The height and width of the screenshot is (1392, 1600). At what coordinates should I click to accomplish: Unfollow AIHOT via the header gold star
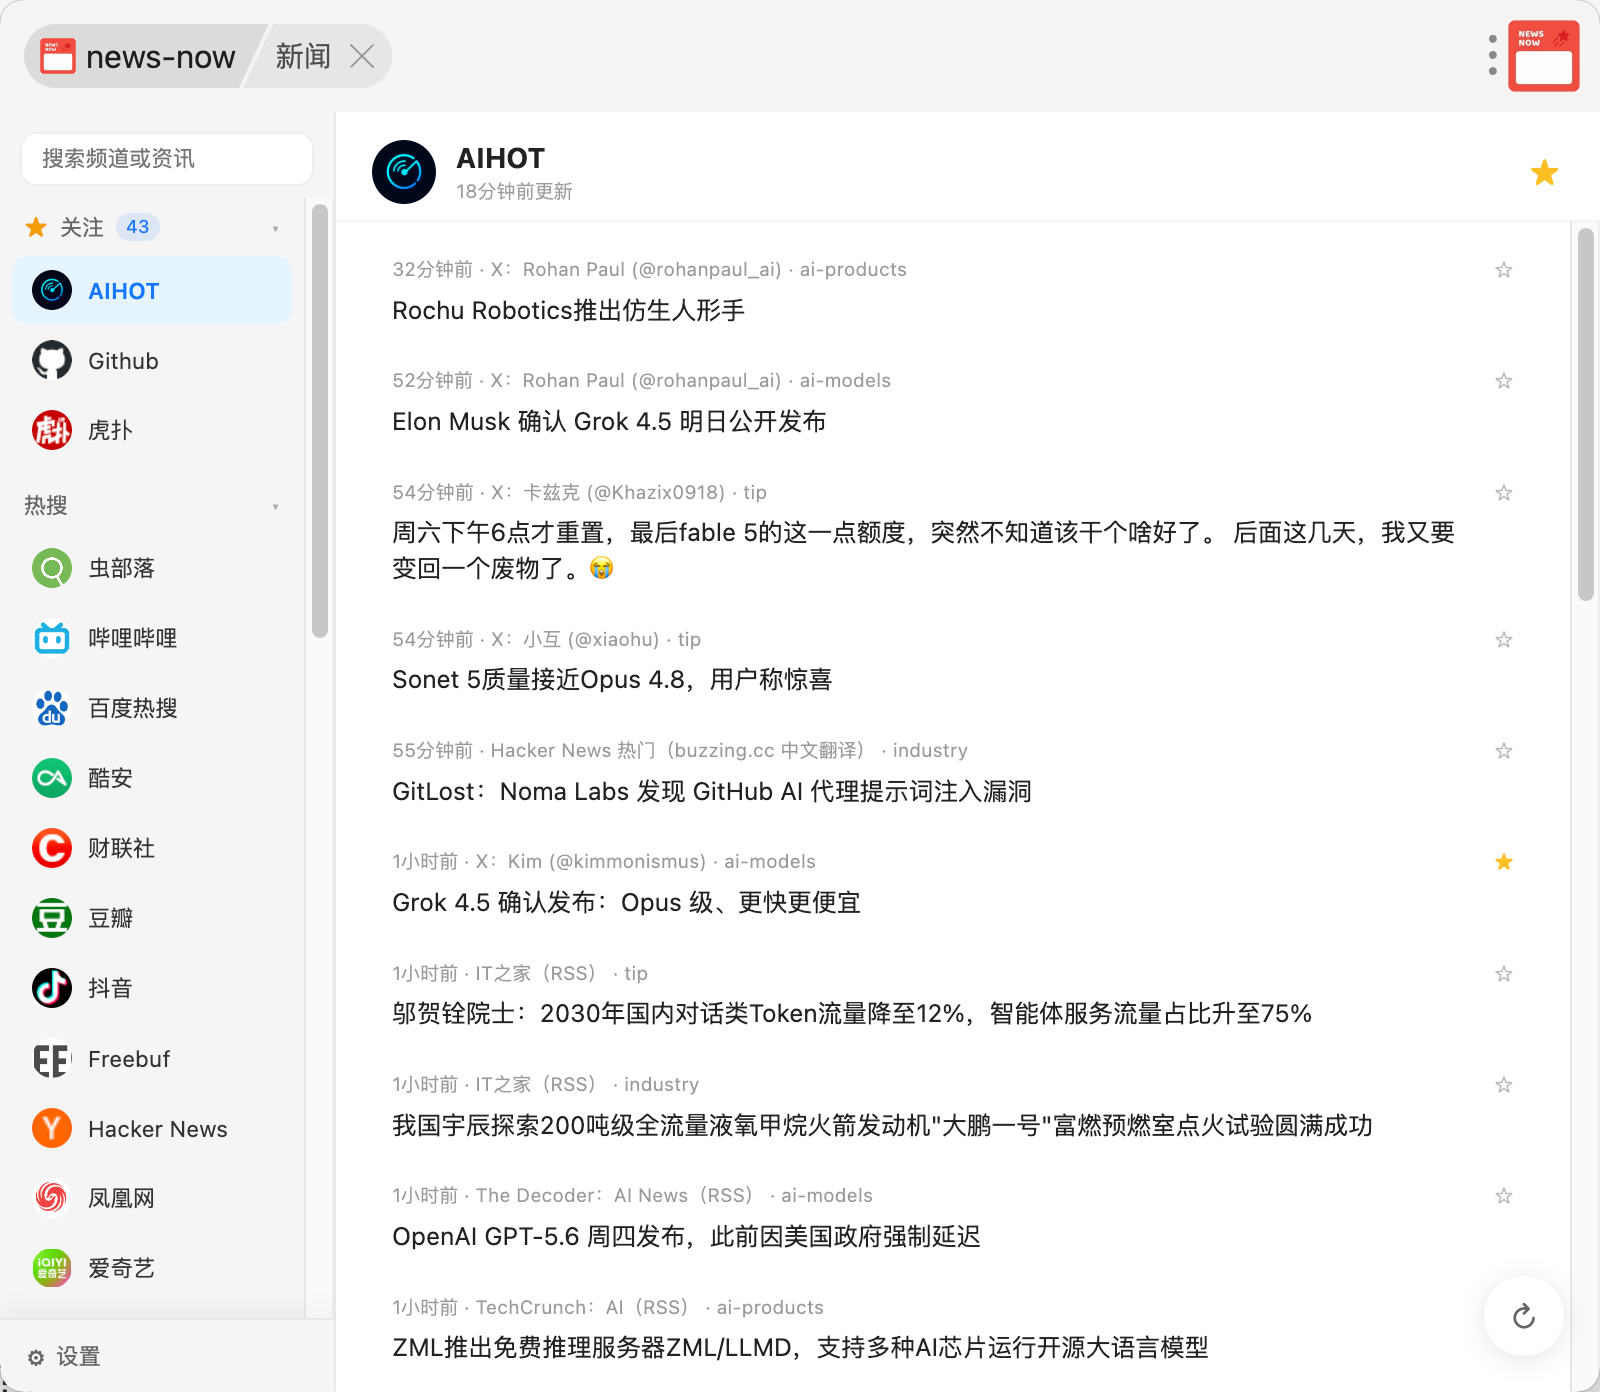pos(1544,173)
